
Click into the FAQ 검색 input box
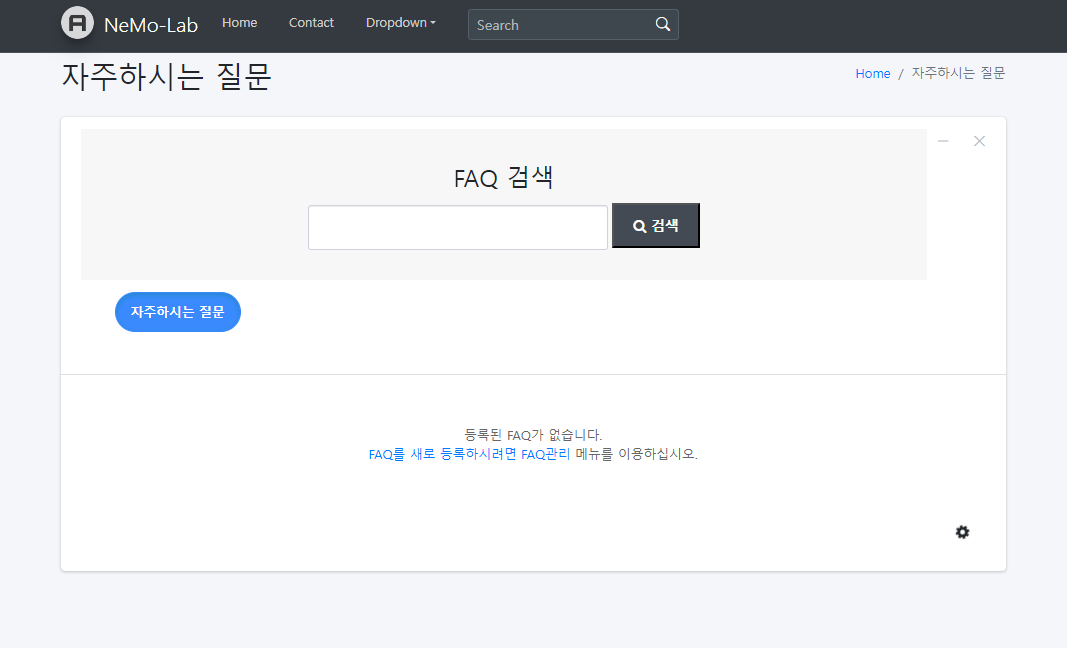click(x=457, y=227)
